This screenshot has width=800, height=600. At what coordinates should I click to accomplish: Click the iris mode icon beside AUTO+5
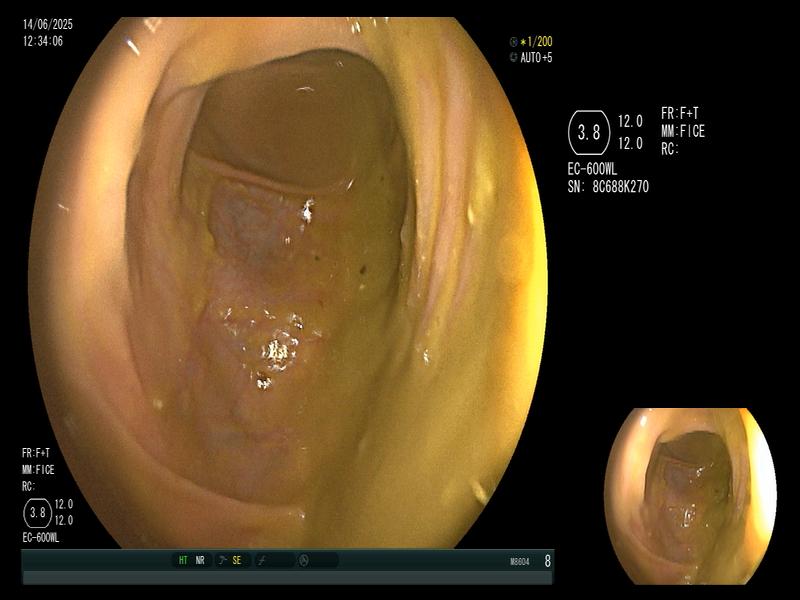click(x=513, y=58)
